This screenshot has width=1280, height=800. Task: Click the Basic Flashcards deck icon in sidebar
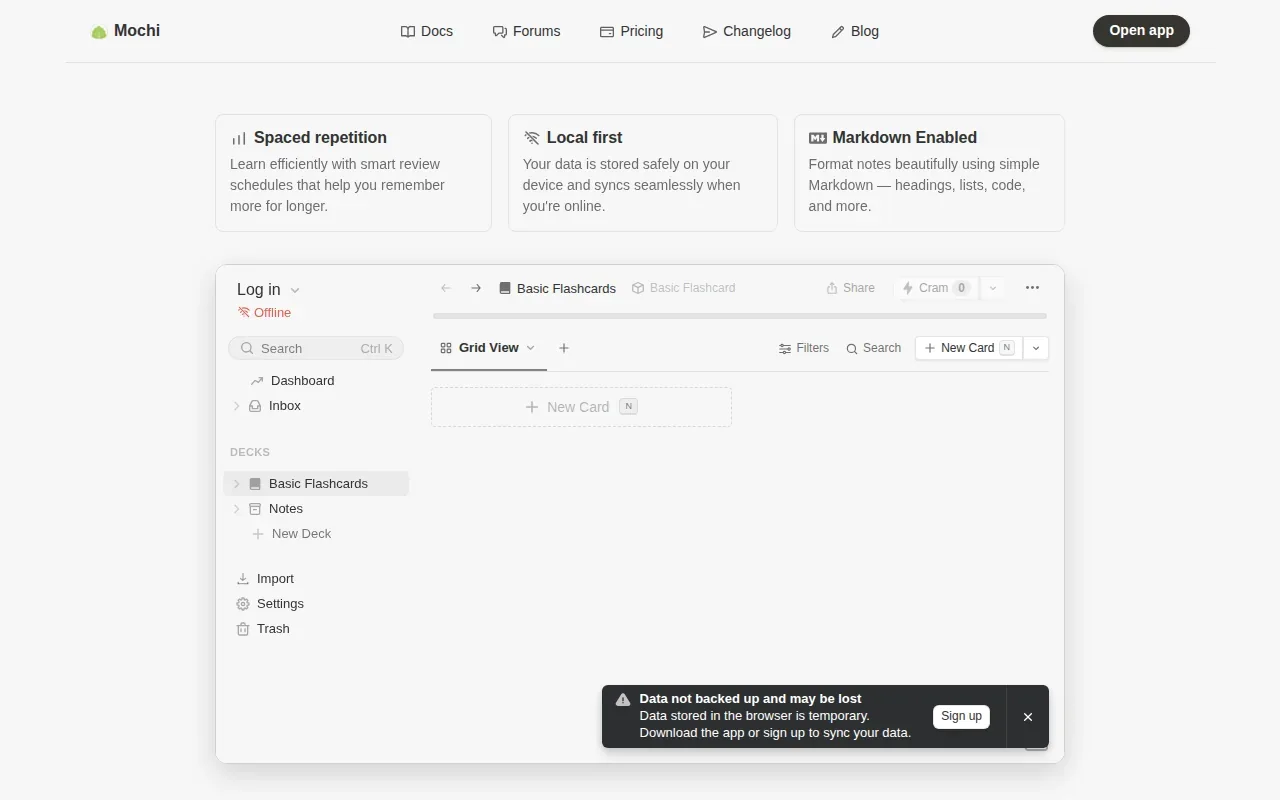[x=255, y=484]
